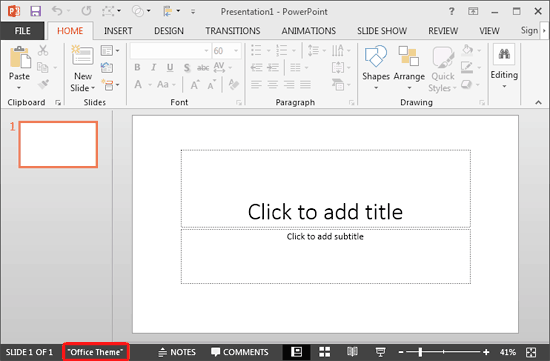The width and height of the screenshot is (550, 361).
Task: Toggle the Comments pane
Action: (x=240, y=352)
